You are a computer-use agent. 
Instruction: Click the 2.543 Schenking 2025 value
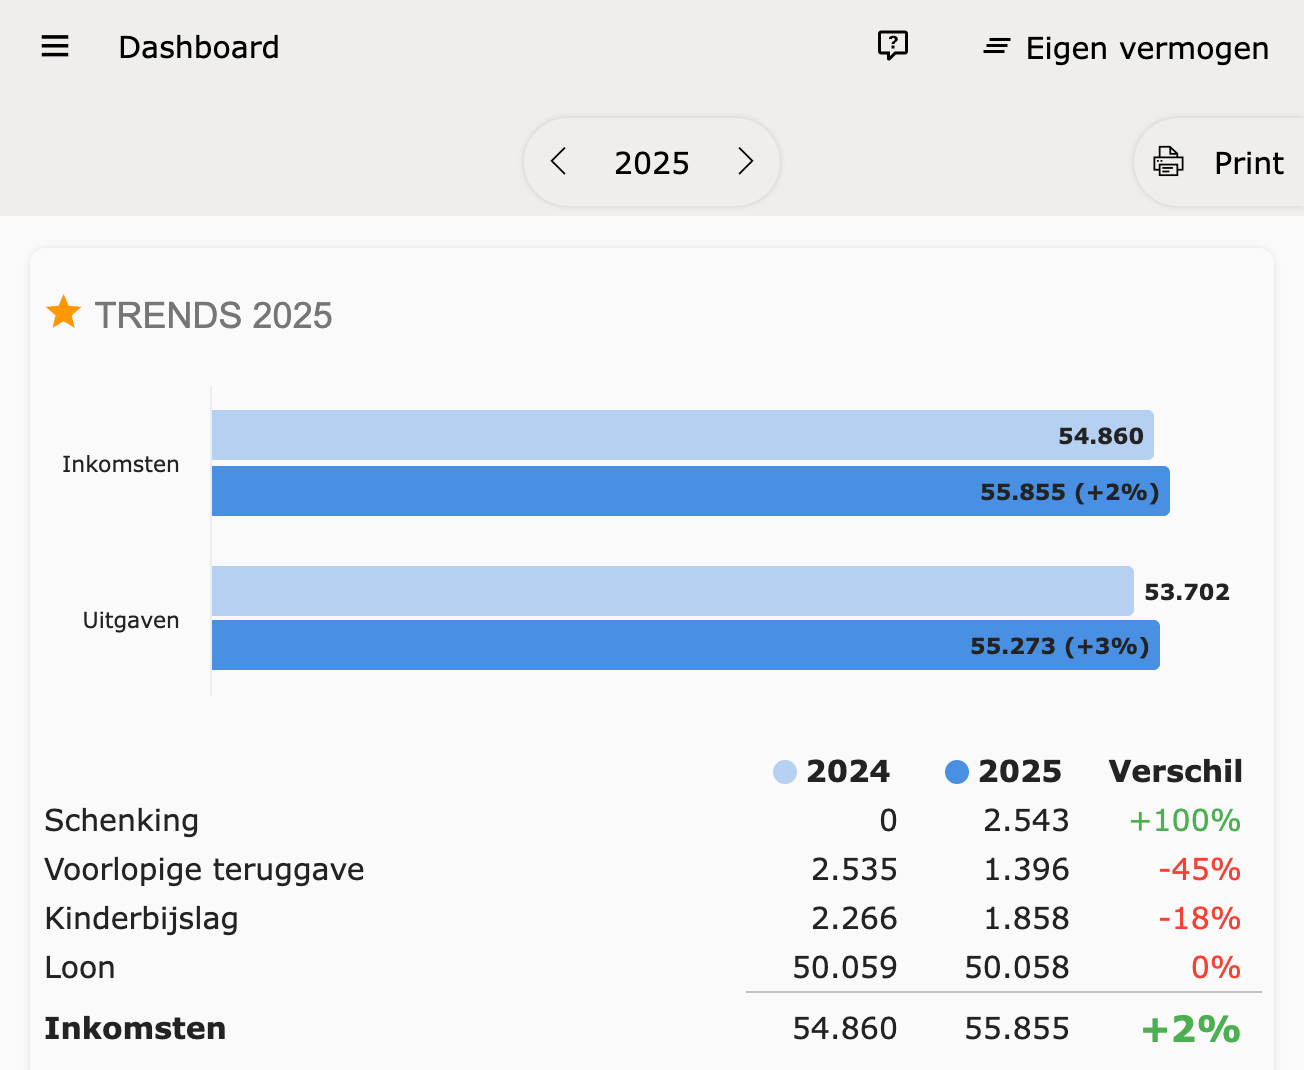pos(1026,821)
